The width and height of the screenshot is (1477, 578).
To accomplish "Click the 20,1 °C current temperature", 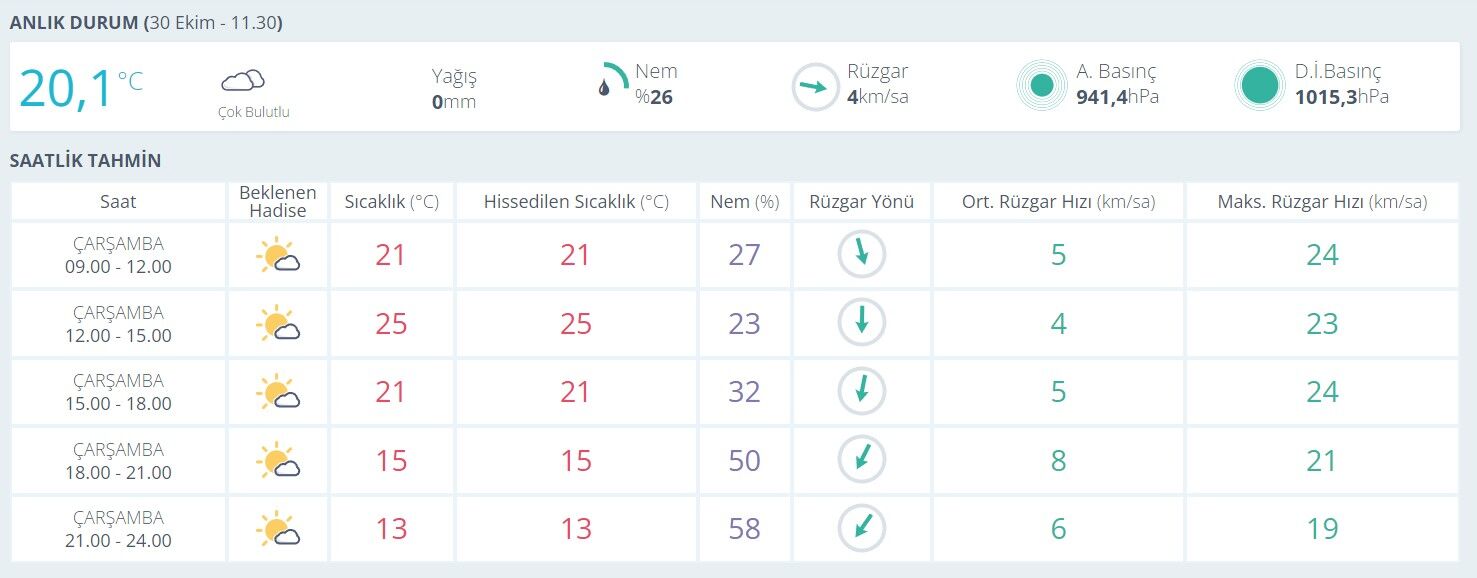I will (81, 88).
